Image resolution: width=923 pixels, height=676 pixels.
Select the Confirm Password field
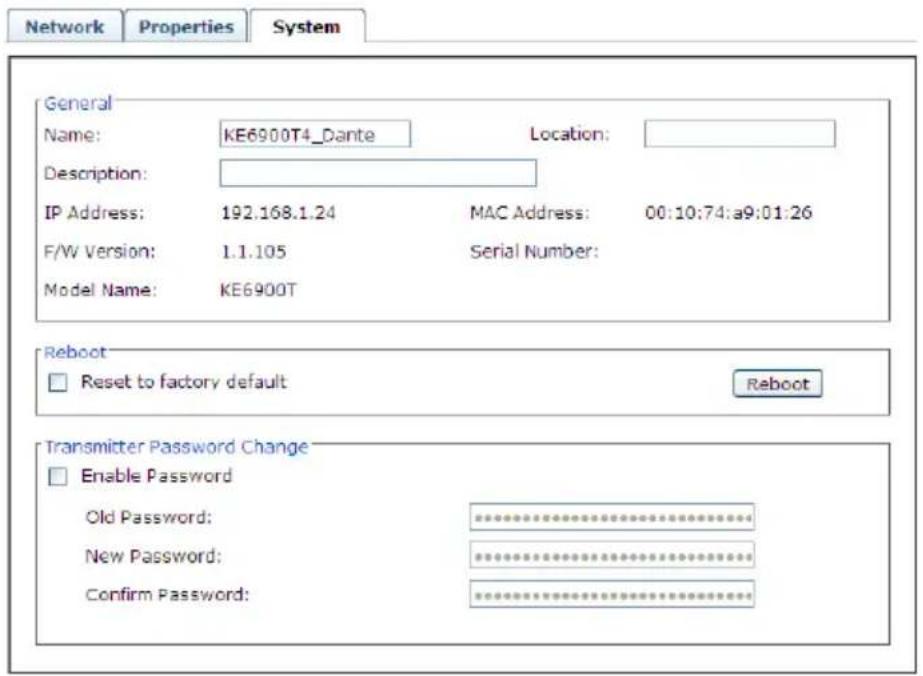click(x=612, y=595)
